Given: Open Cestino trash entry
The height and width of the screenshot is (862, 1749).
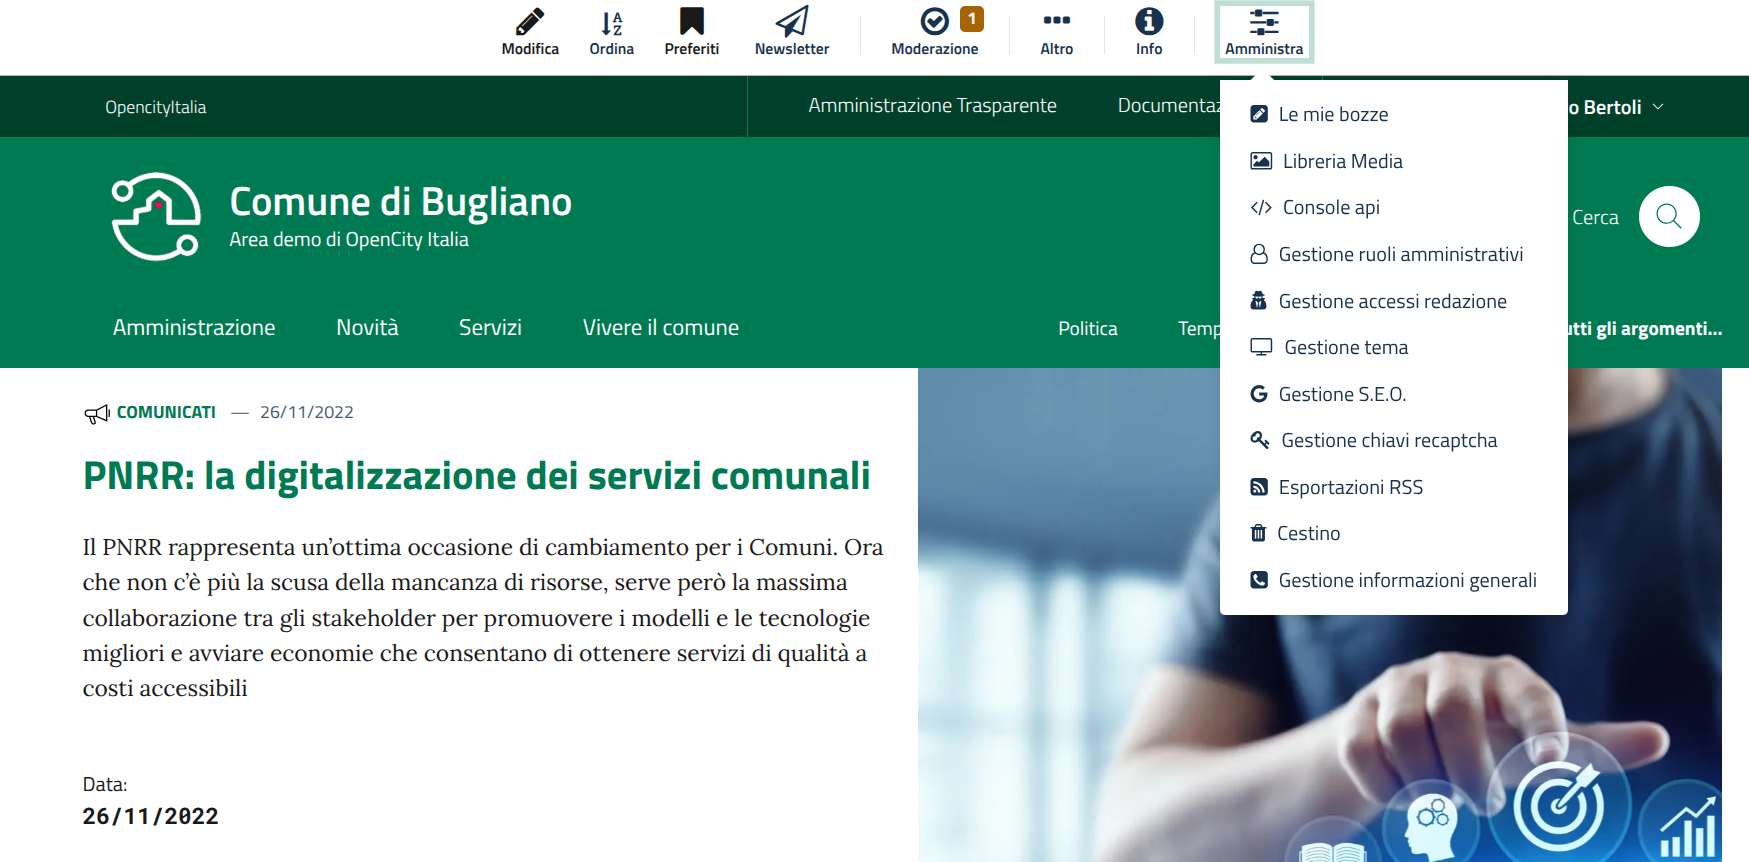Looking at the screenshot, I should coord(1307,534).
